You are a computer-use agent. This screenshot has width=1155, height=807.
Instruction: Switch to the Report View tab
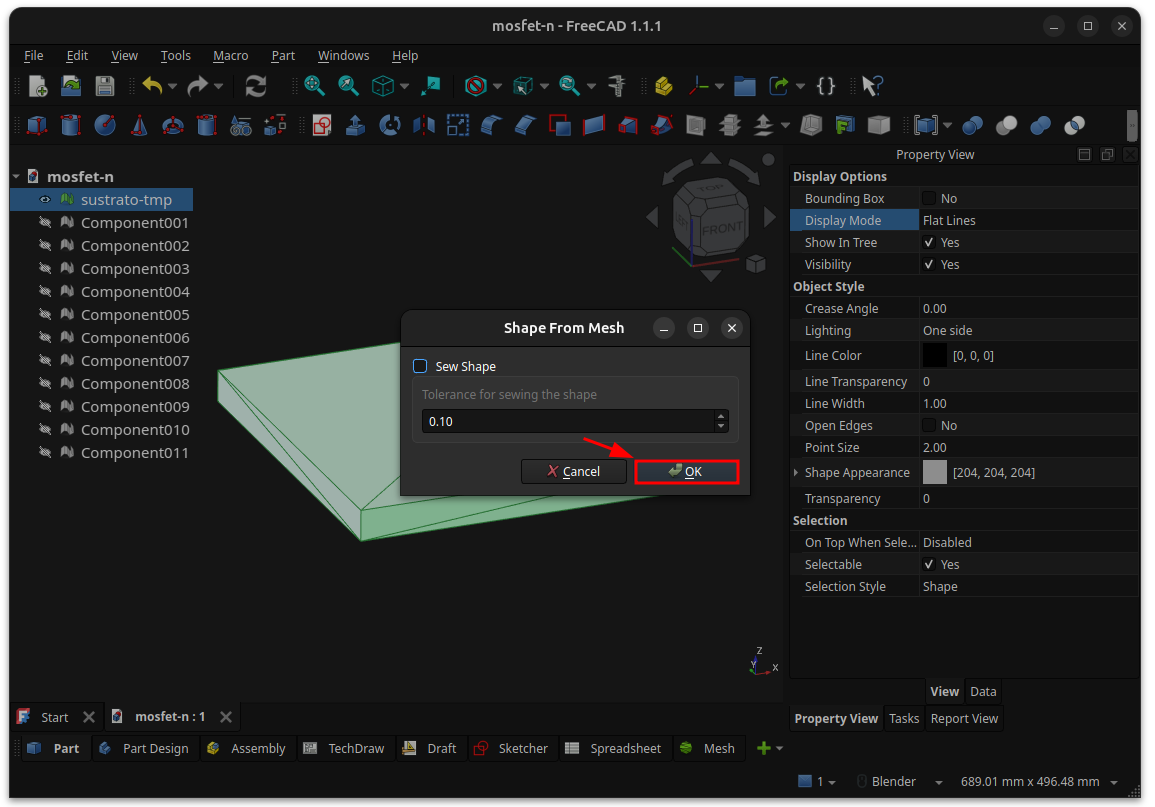tap(964, 719)
